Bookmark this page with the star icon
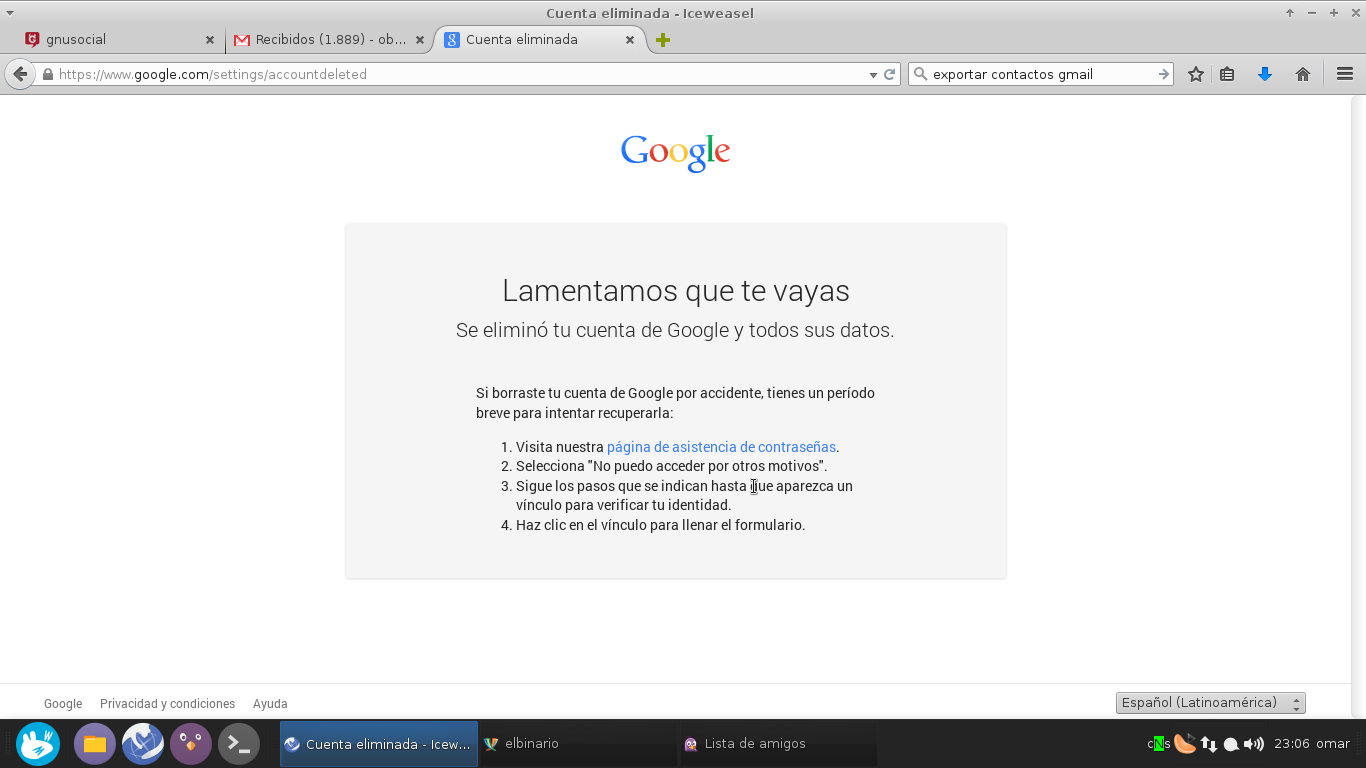This screenshot has height=768, width=1366. point(1196,74)
